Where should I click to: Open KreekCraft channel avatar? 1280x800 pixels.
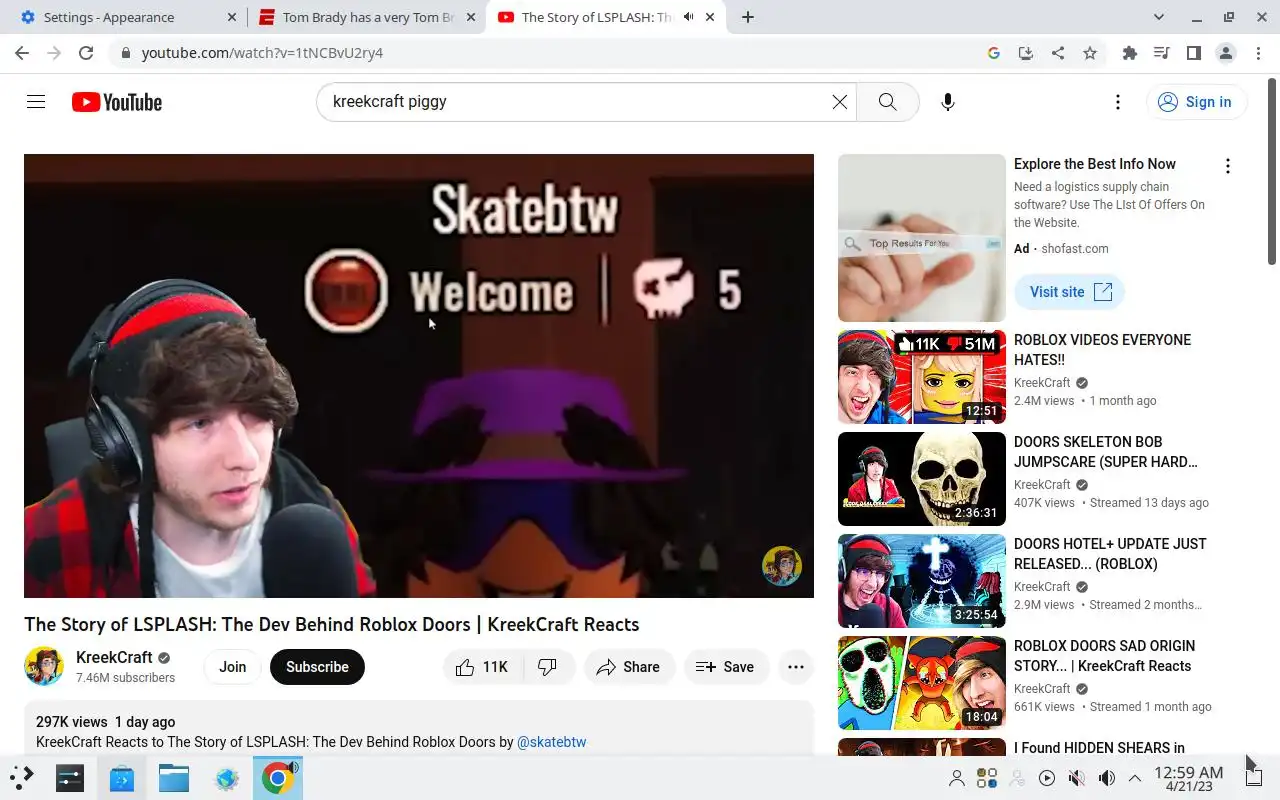(44, 666)
